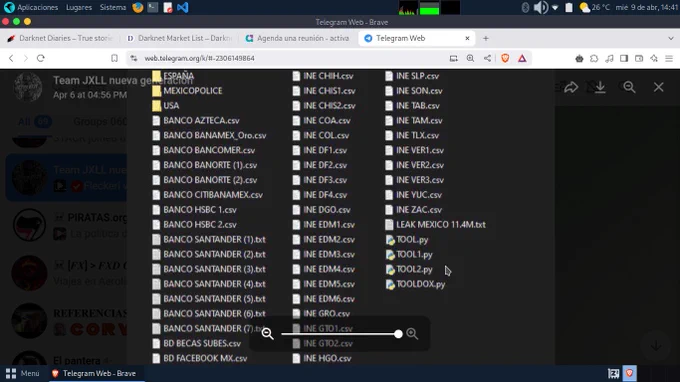Image resolution: width=680 pixels, height=382 pixels.
Task: Switch to the Darknet Market List tab
Action: 180,38
